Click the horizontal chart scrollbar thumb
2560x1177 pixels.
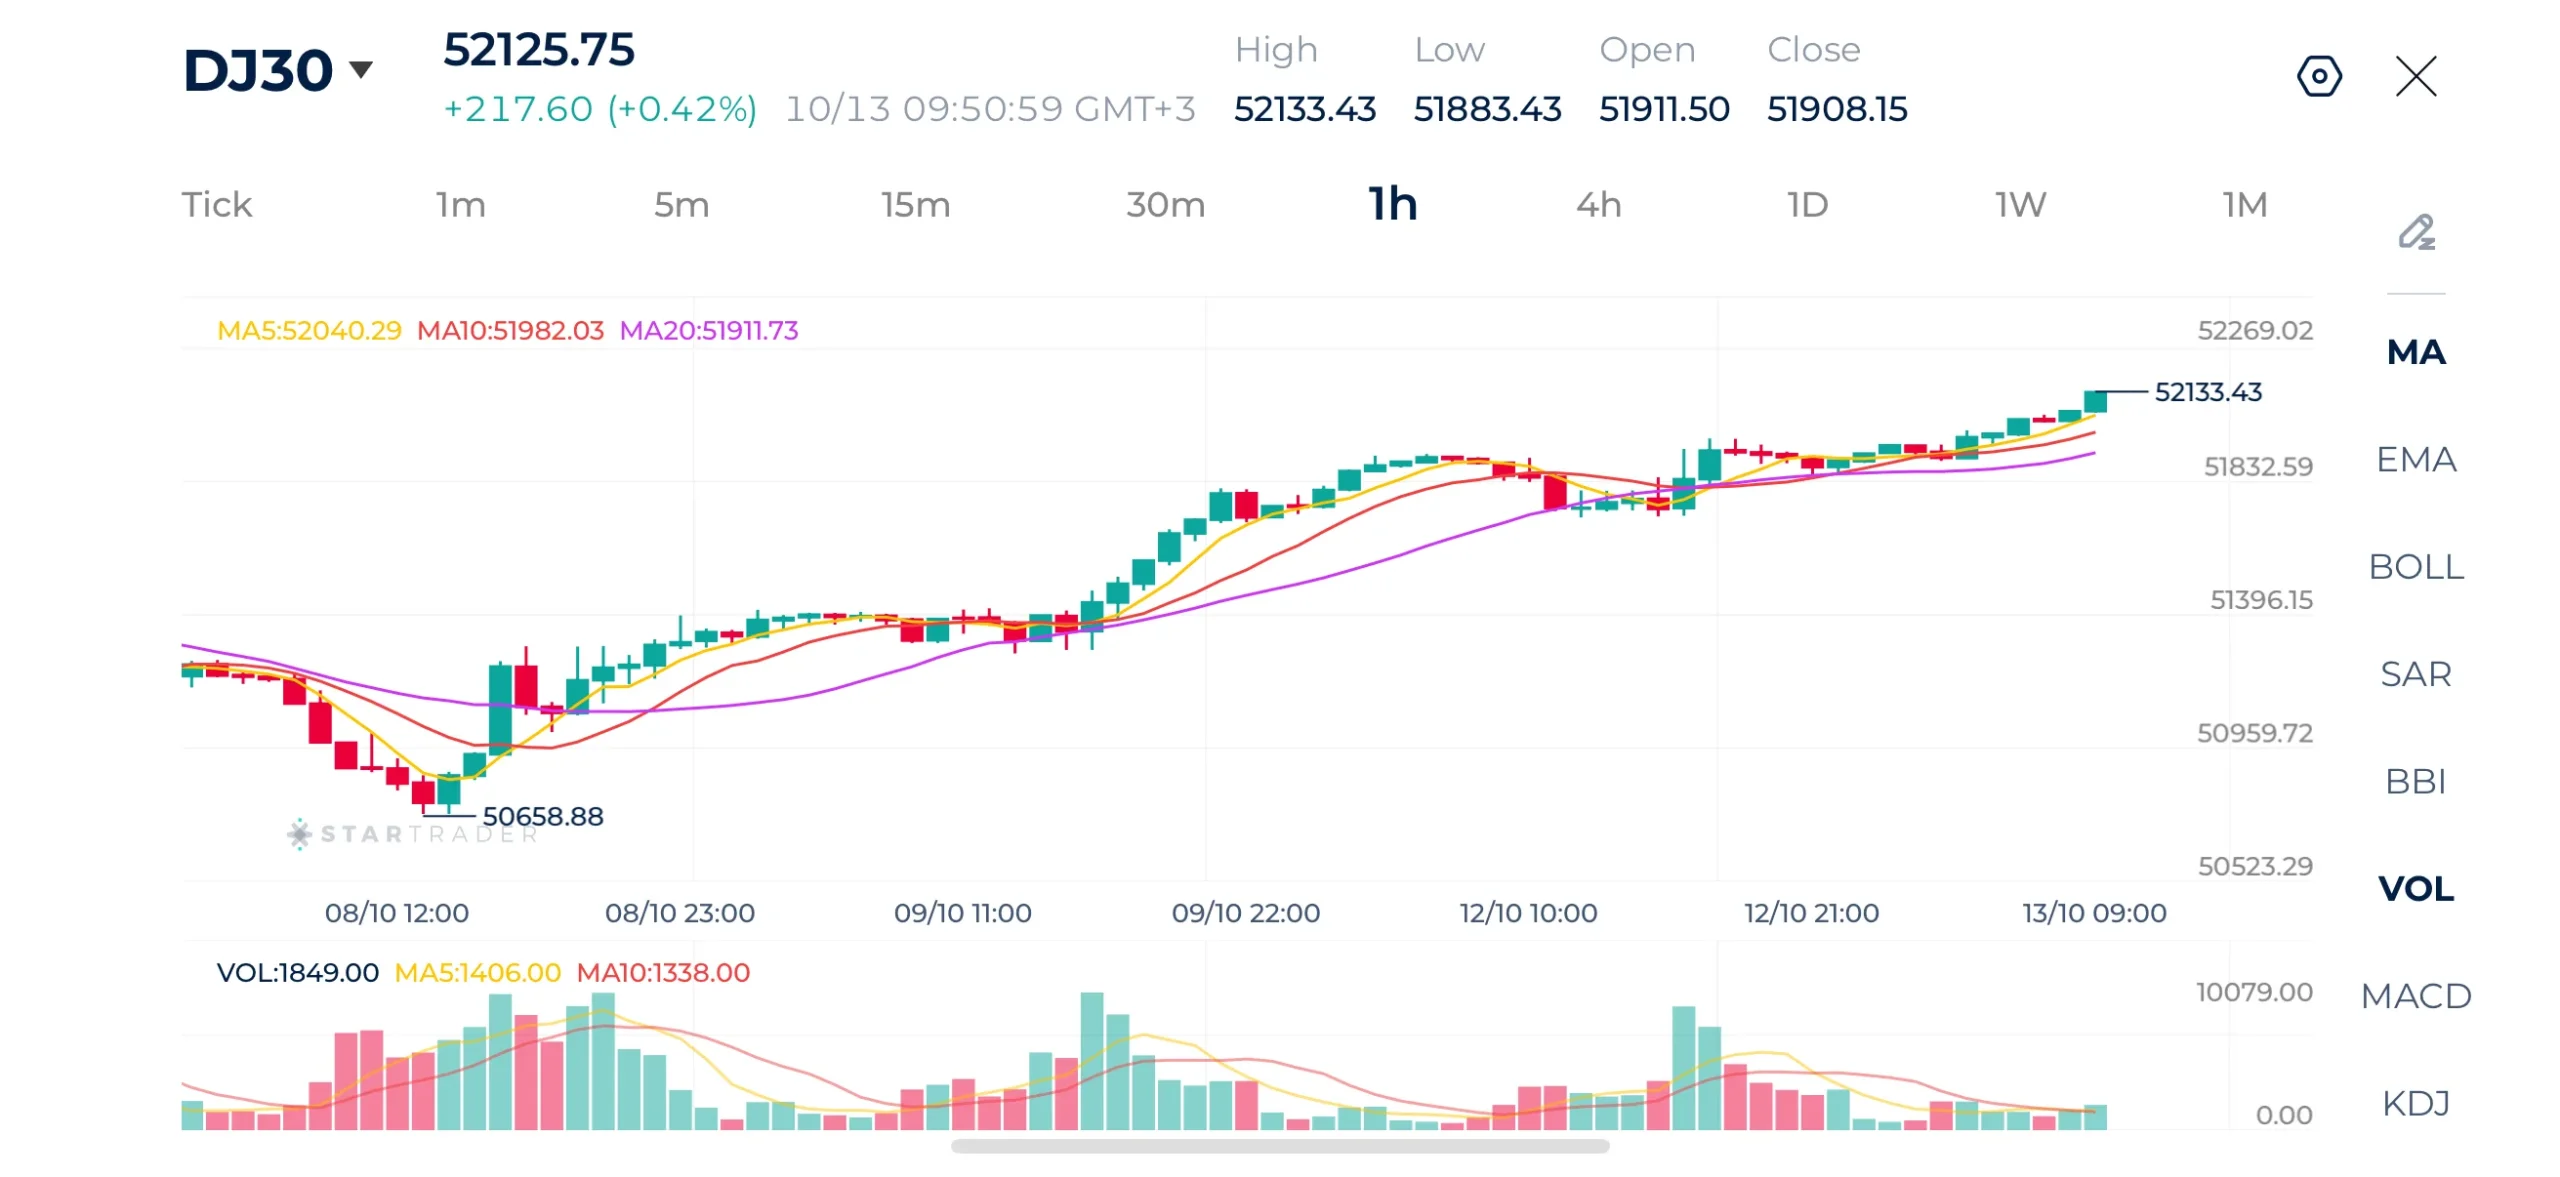(x=1279, y=1146)
